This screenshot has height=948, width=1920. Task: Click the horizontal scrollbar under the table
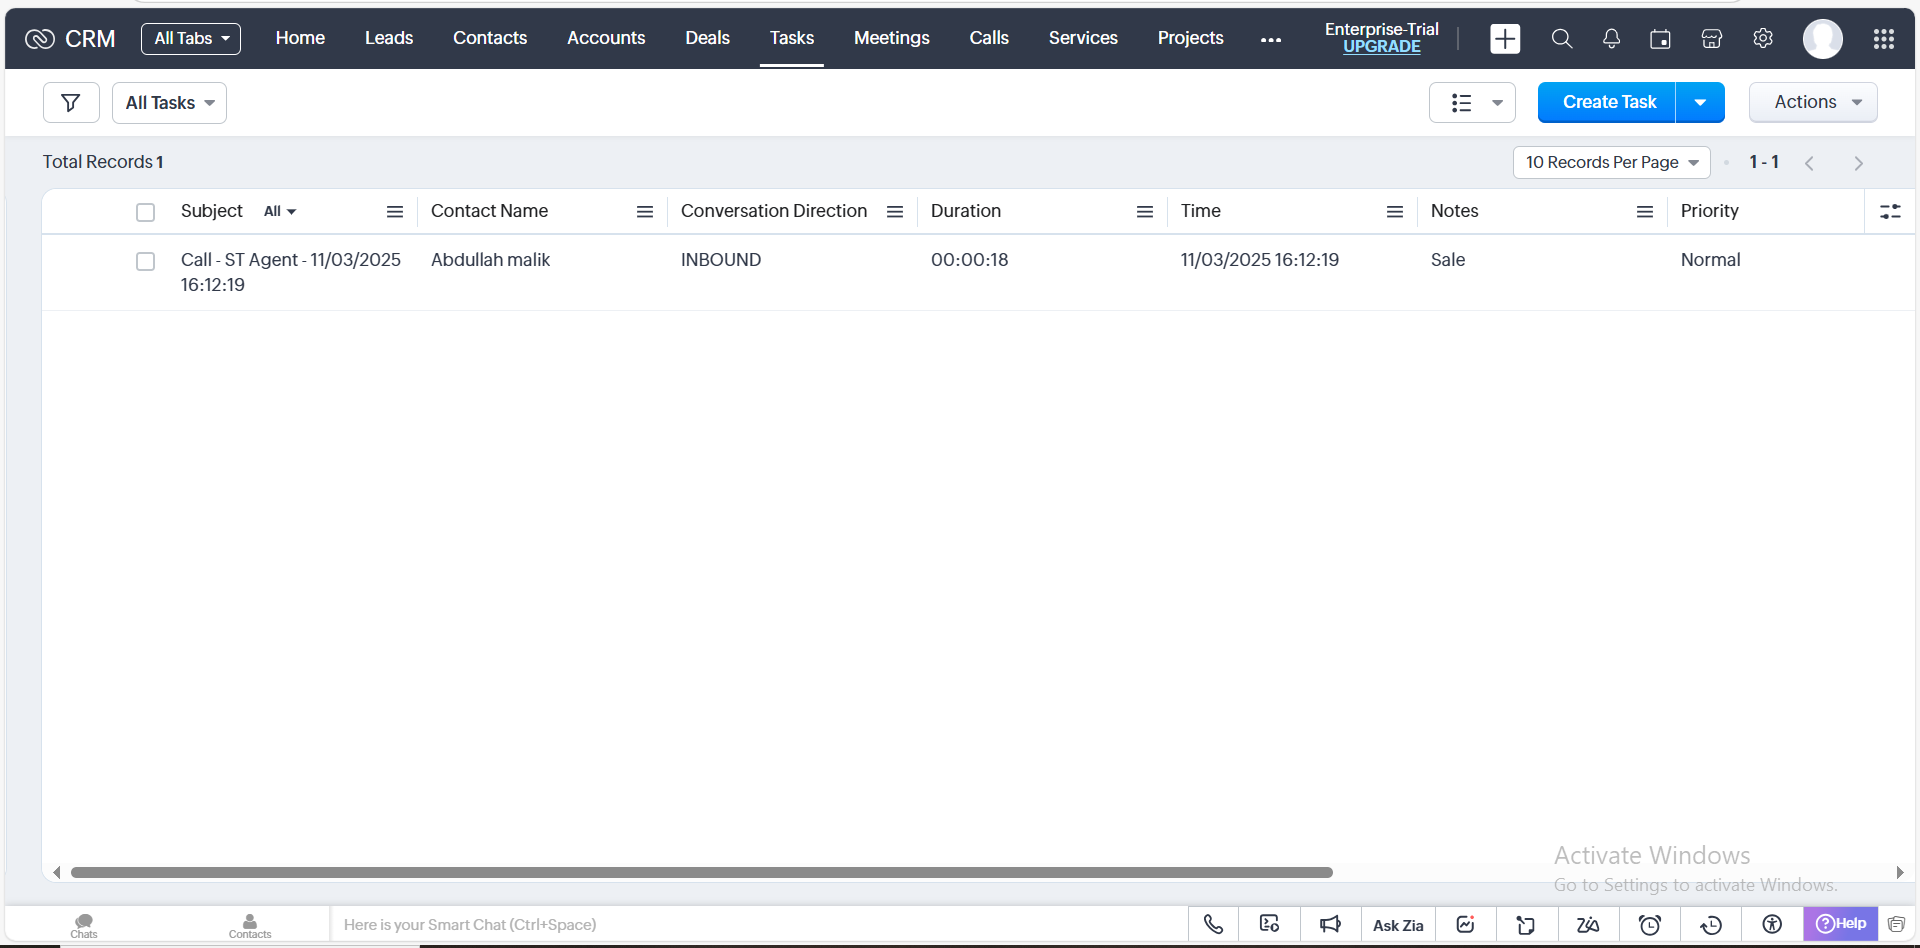pyautogui.click(x=700, y=872)
